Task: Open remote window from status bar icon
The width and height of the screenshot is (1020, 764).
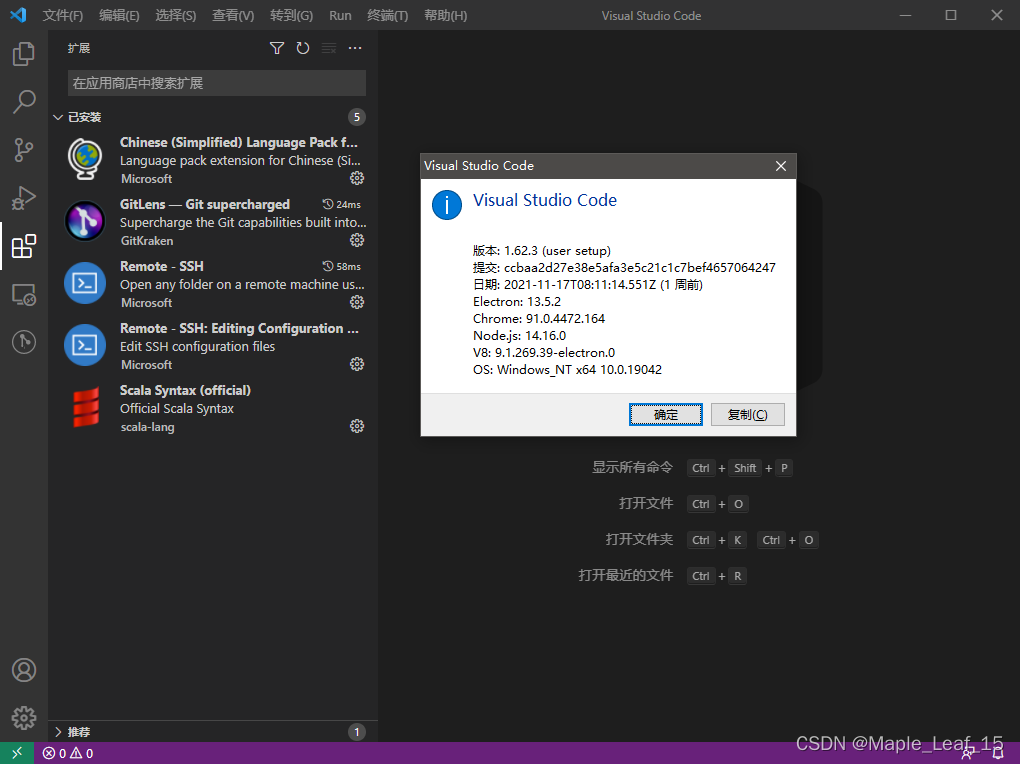Action: point(17,753)
